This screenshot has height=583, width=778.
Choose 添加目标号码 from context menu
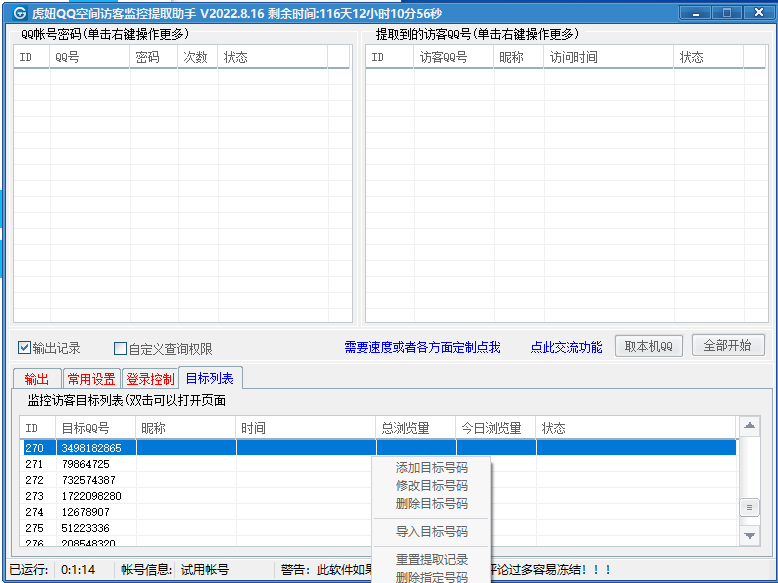[x=432, y=467]
